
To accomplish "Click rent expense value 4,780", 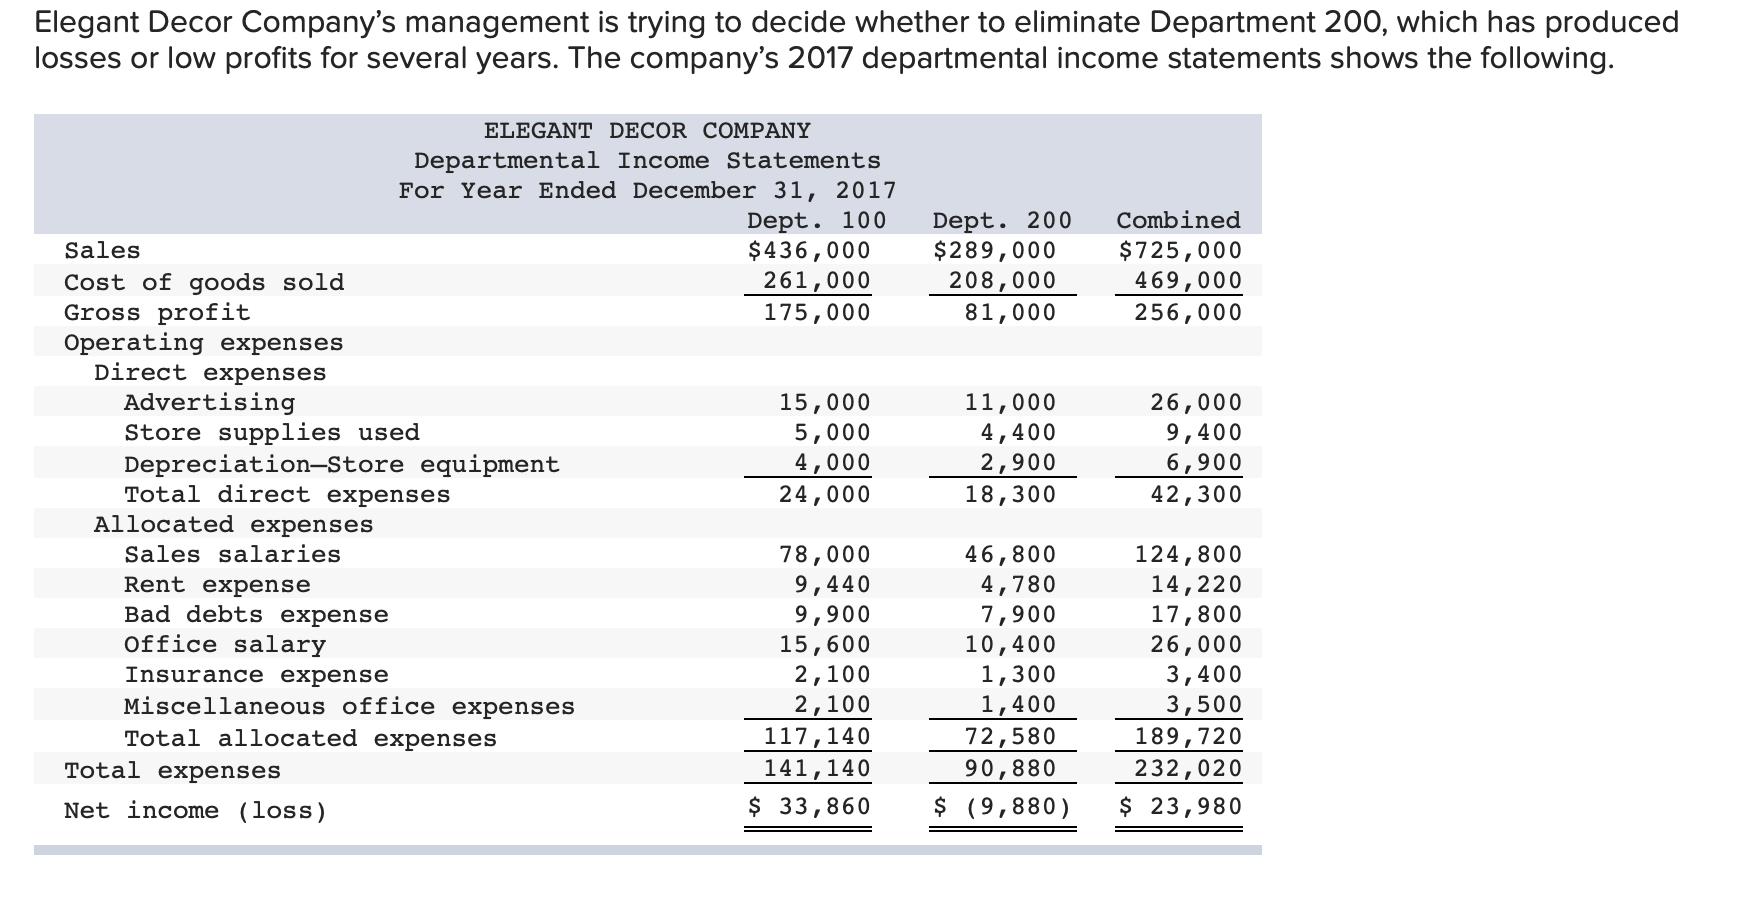I will pyautogui.click(x=1018, y=584).
